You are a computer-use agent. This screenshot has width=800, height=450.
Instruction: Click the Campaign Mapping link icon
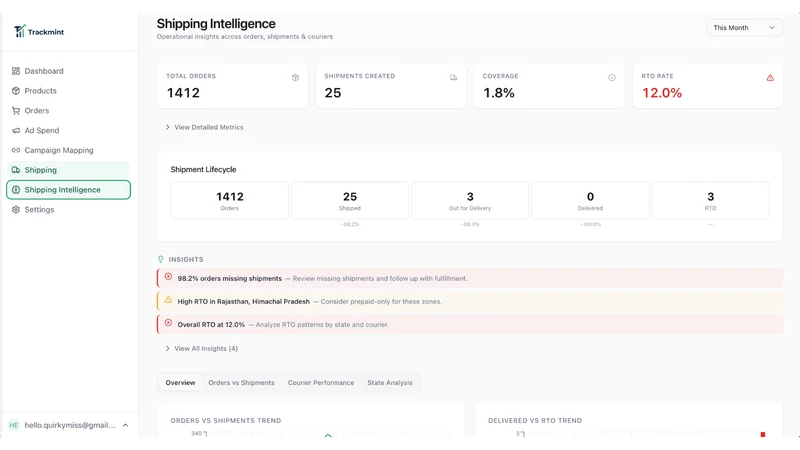point(16,151)
